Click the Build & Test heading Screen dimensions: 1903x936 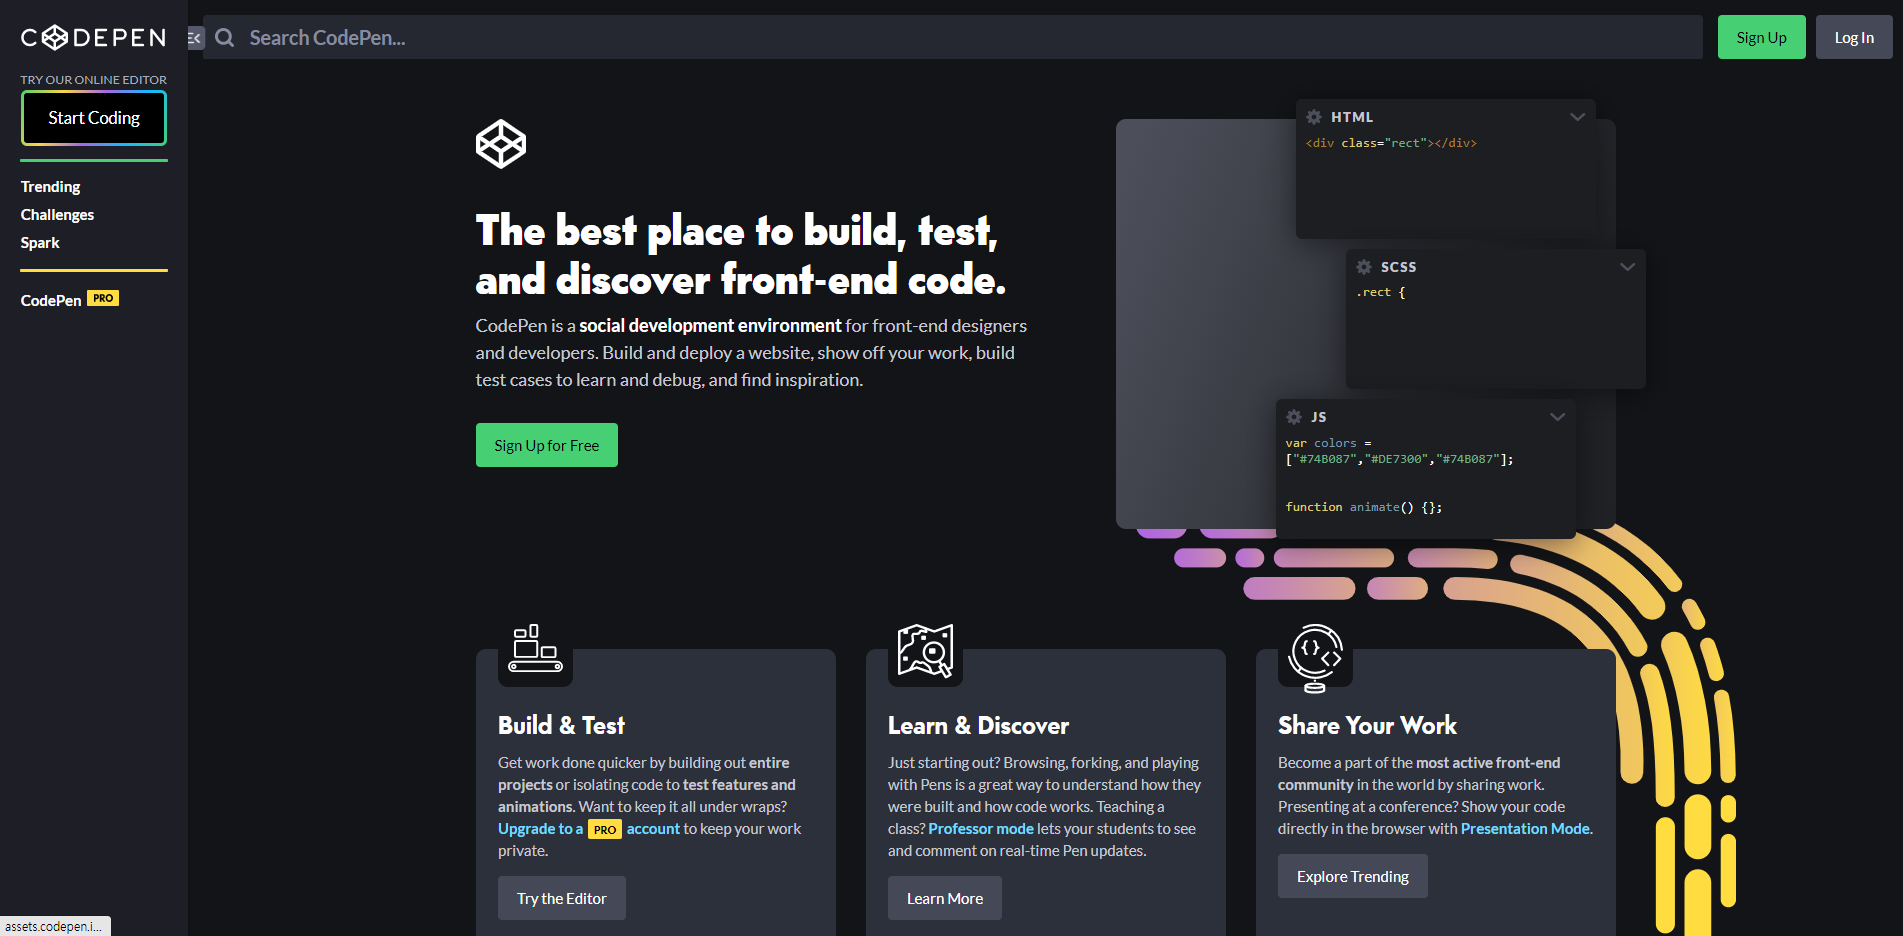561,726
